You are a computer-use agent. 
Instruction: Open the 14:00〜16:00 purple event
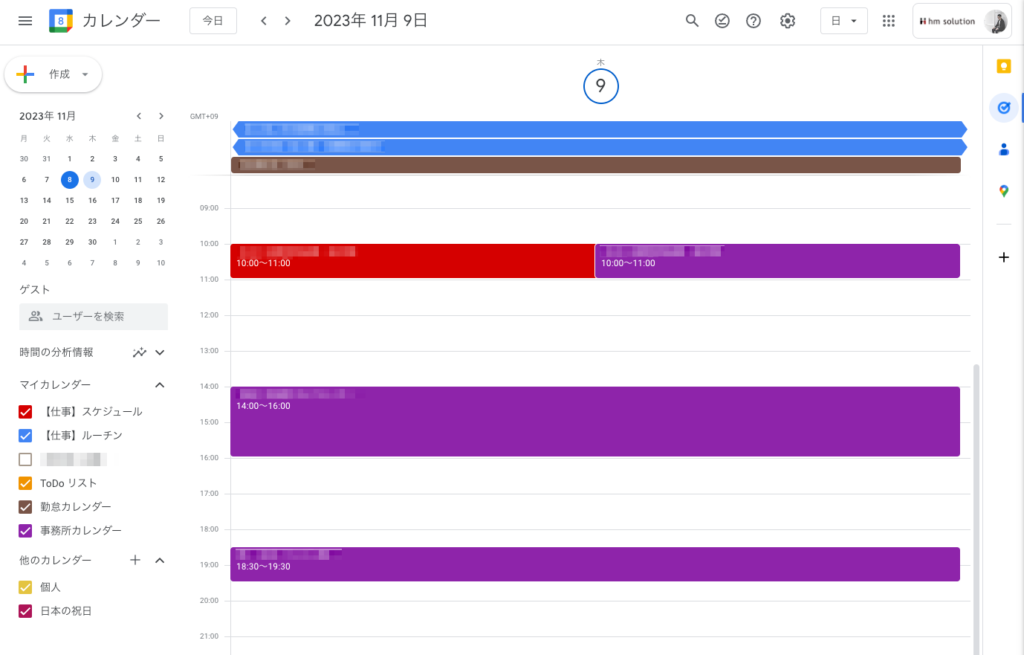point(595,421)
